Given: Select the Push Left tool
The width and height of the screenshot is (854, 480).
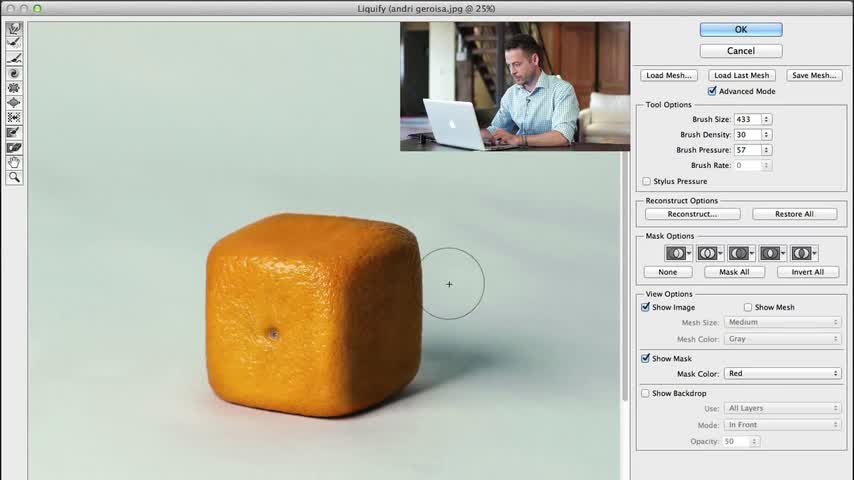Looking at the screenshot, I should tap(14, 118).
